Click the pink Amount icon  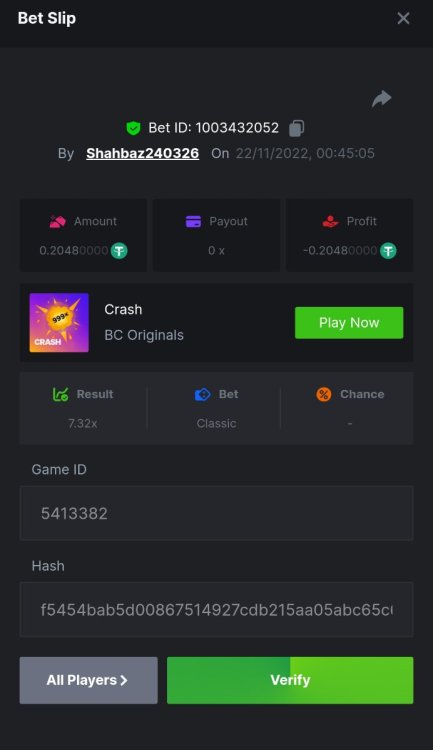[x=57, y=221]
